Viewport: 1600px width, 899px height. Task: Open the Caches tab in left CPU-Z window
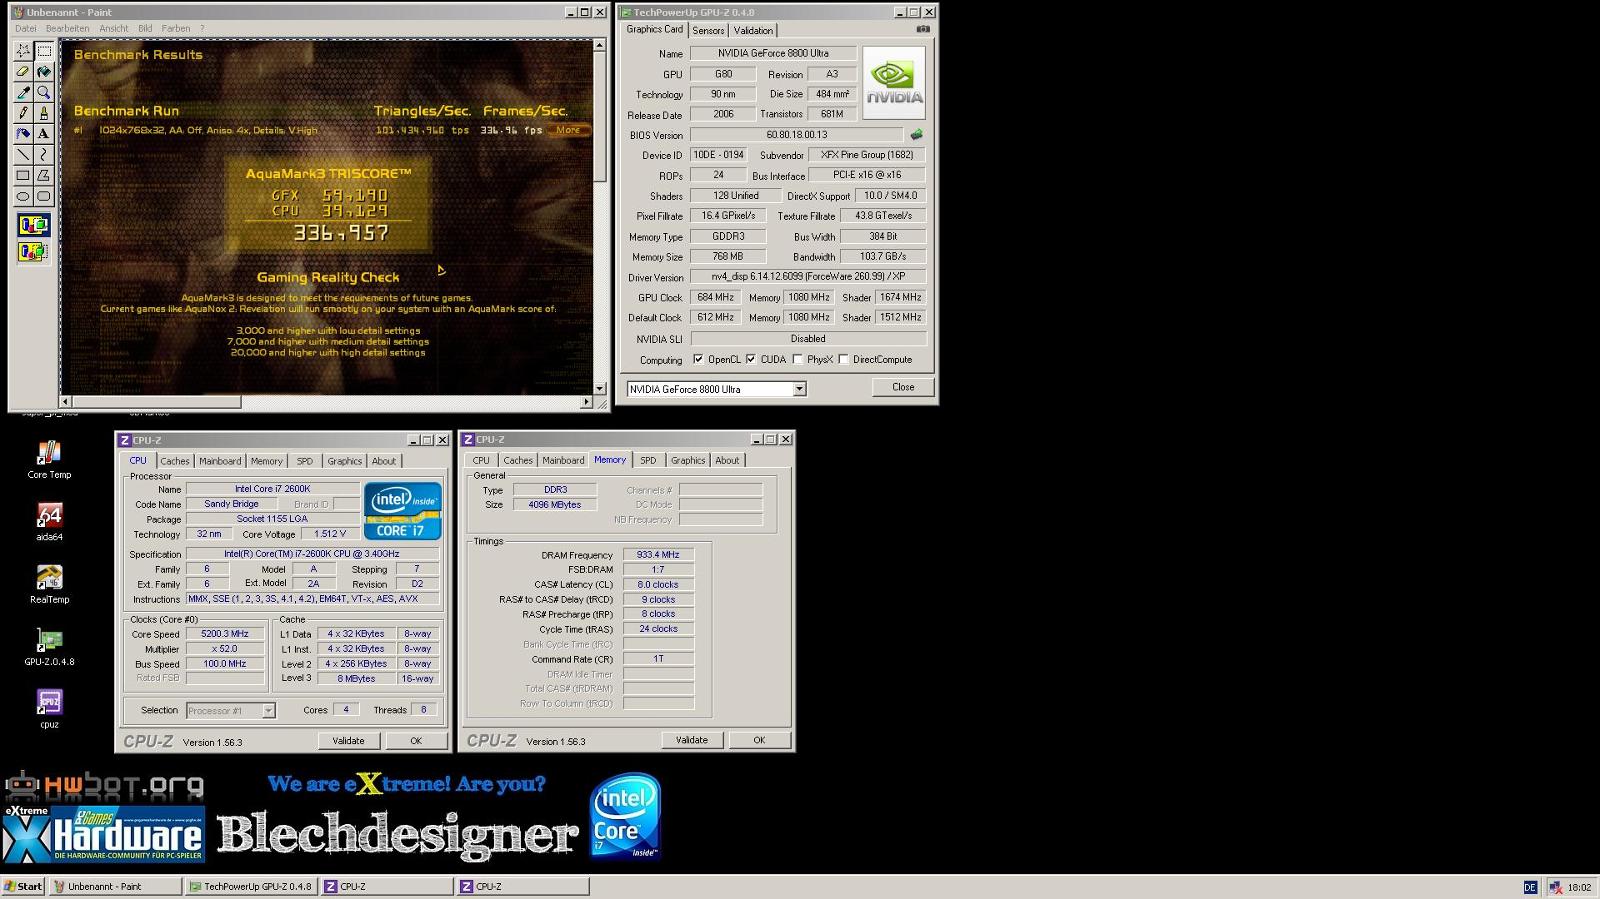point(175,461)
